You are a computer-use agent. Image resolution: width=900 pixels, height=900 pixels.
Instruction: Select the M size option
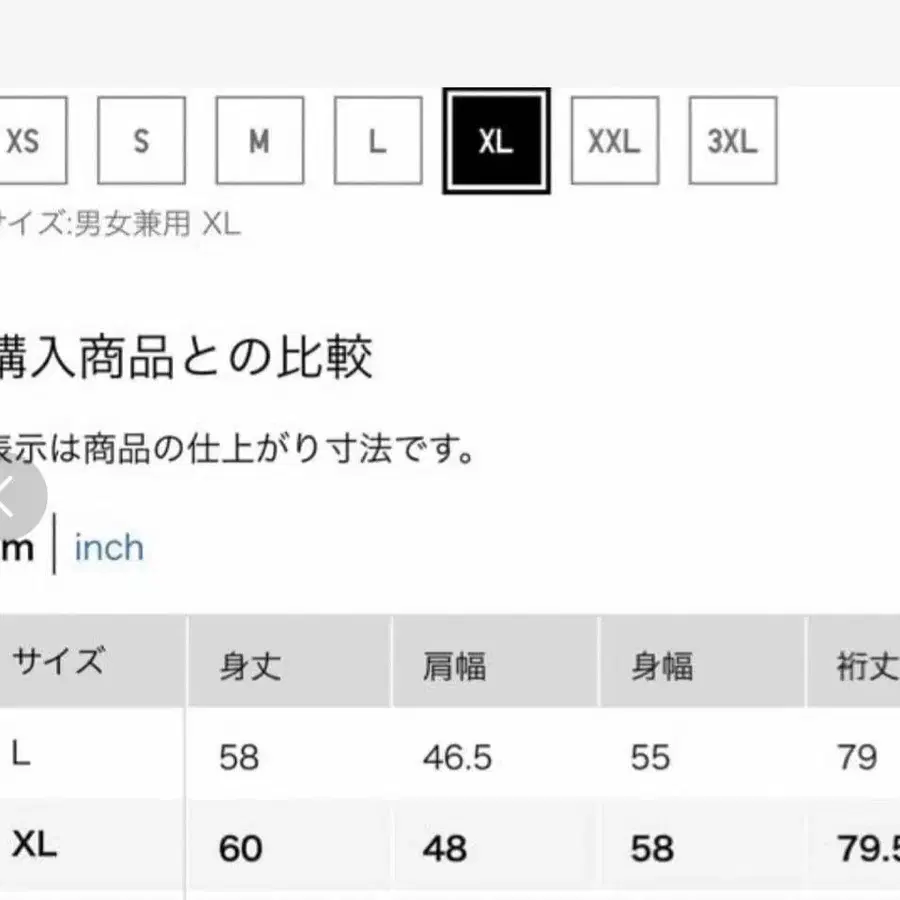point(259,142)
